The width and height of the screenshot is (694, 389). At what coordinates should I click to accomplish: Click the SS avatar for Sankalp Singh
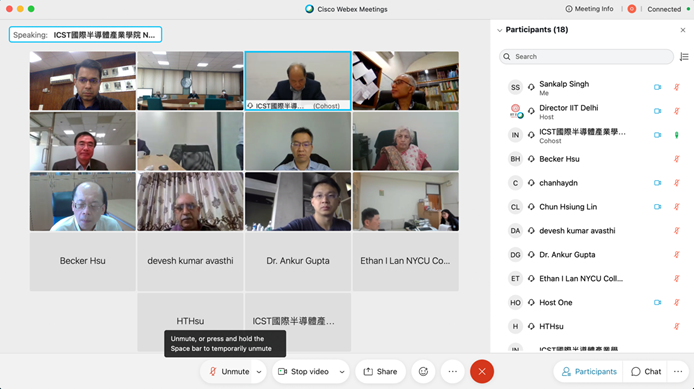point(515,87)
